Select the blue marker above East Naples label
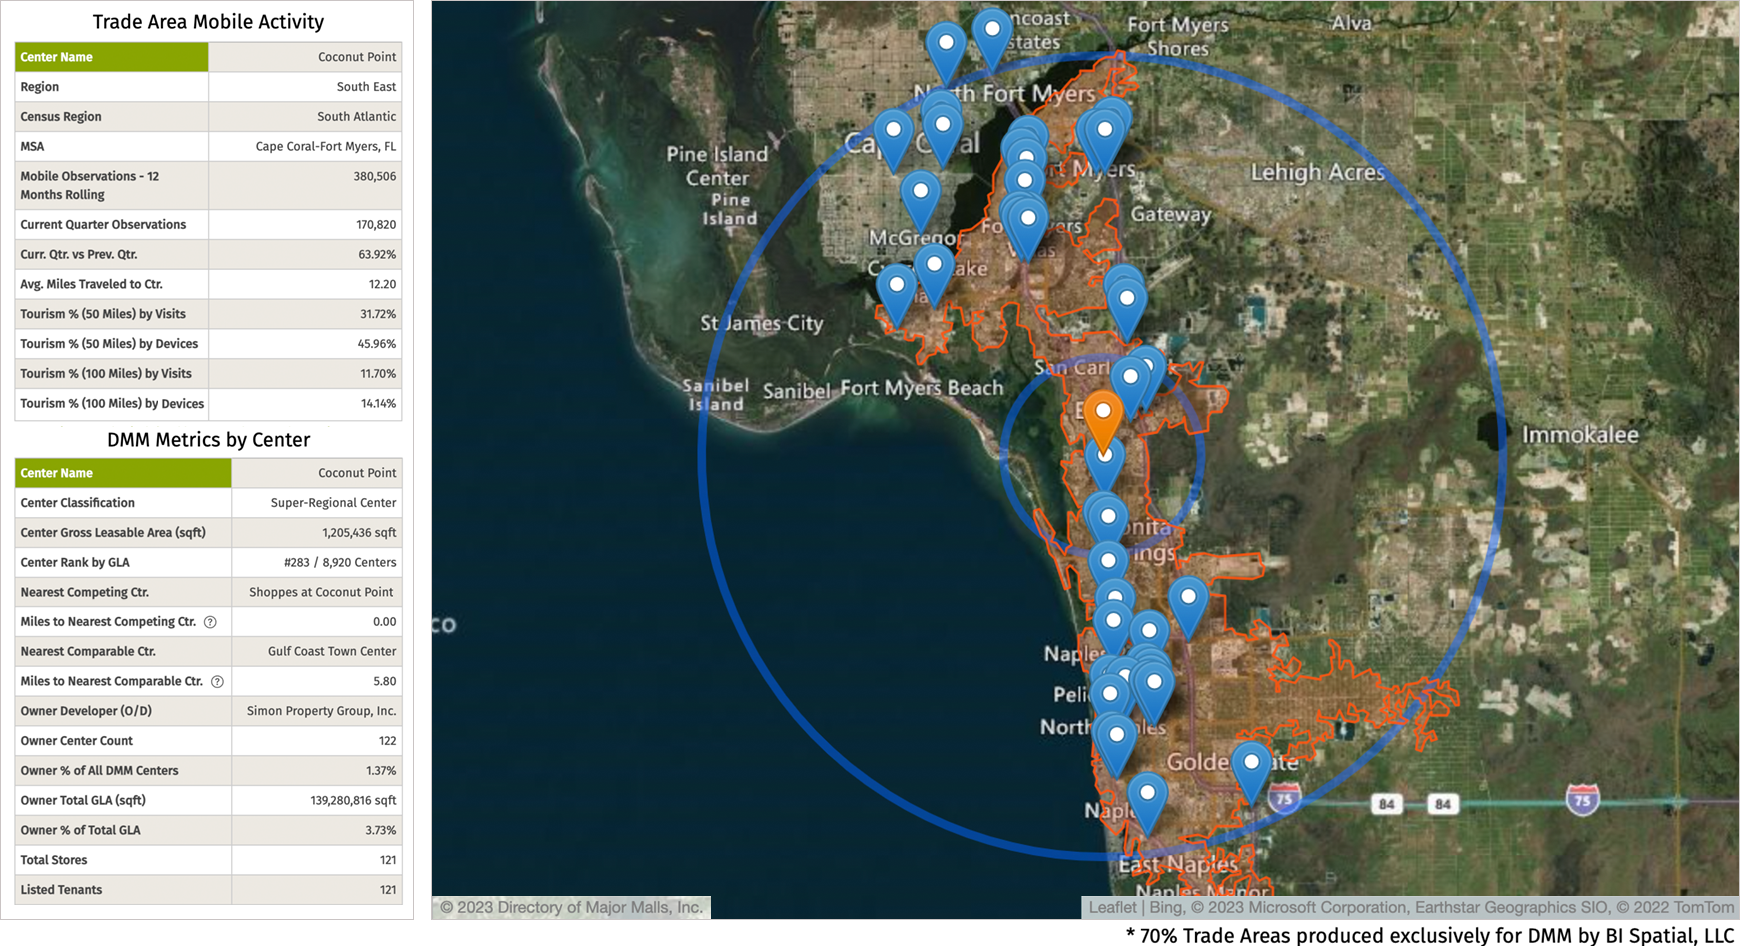This screenshot has height=950, width=1740. 1147,799
